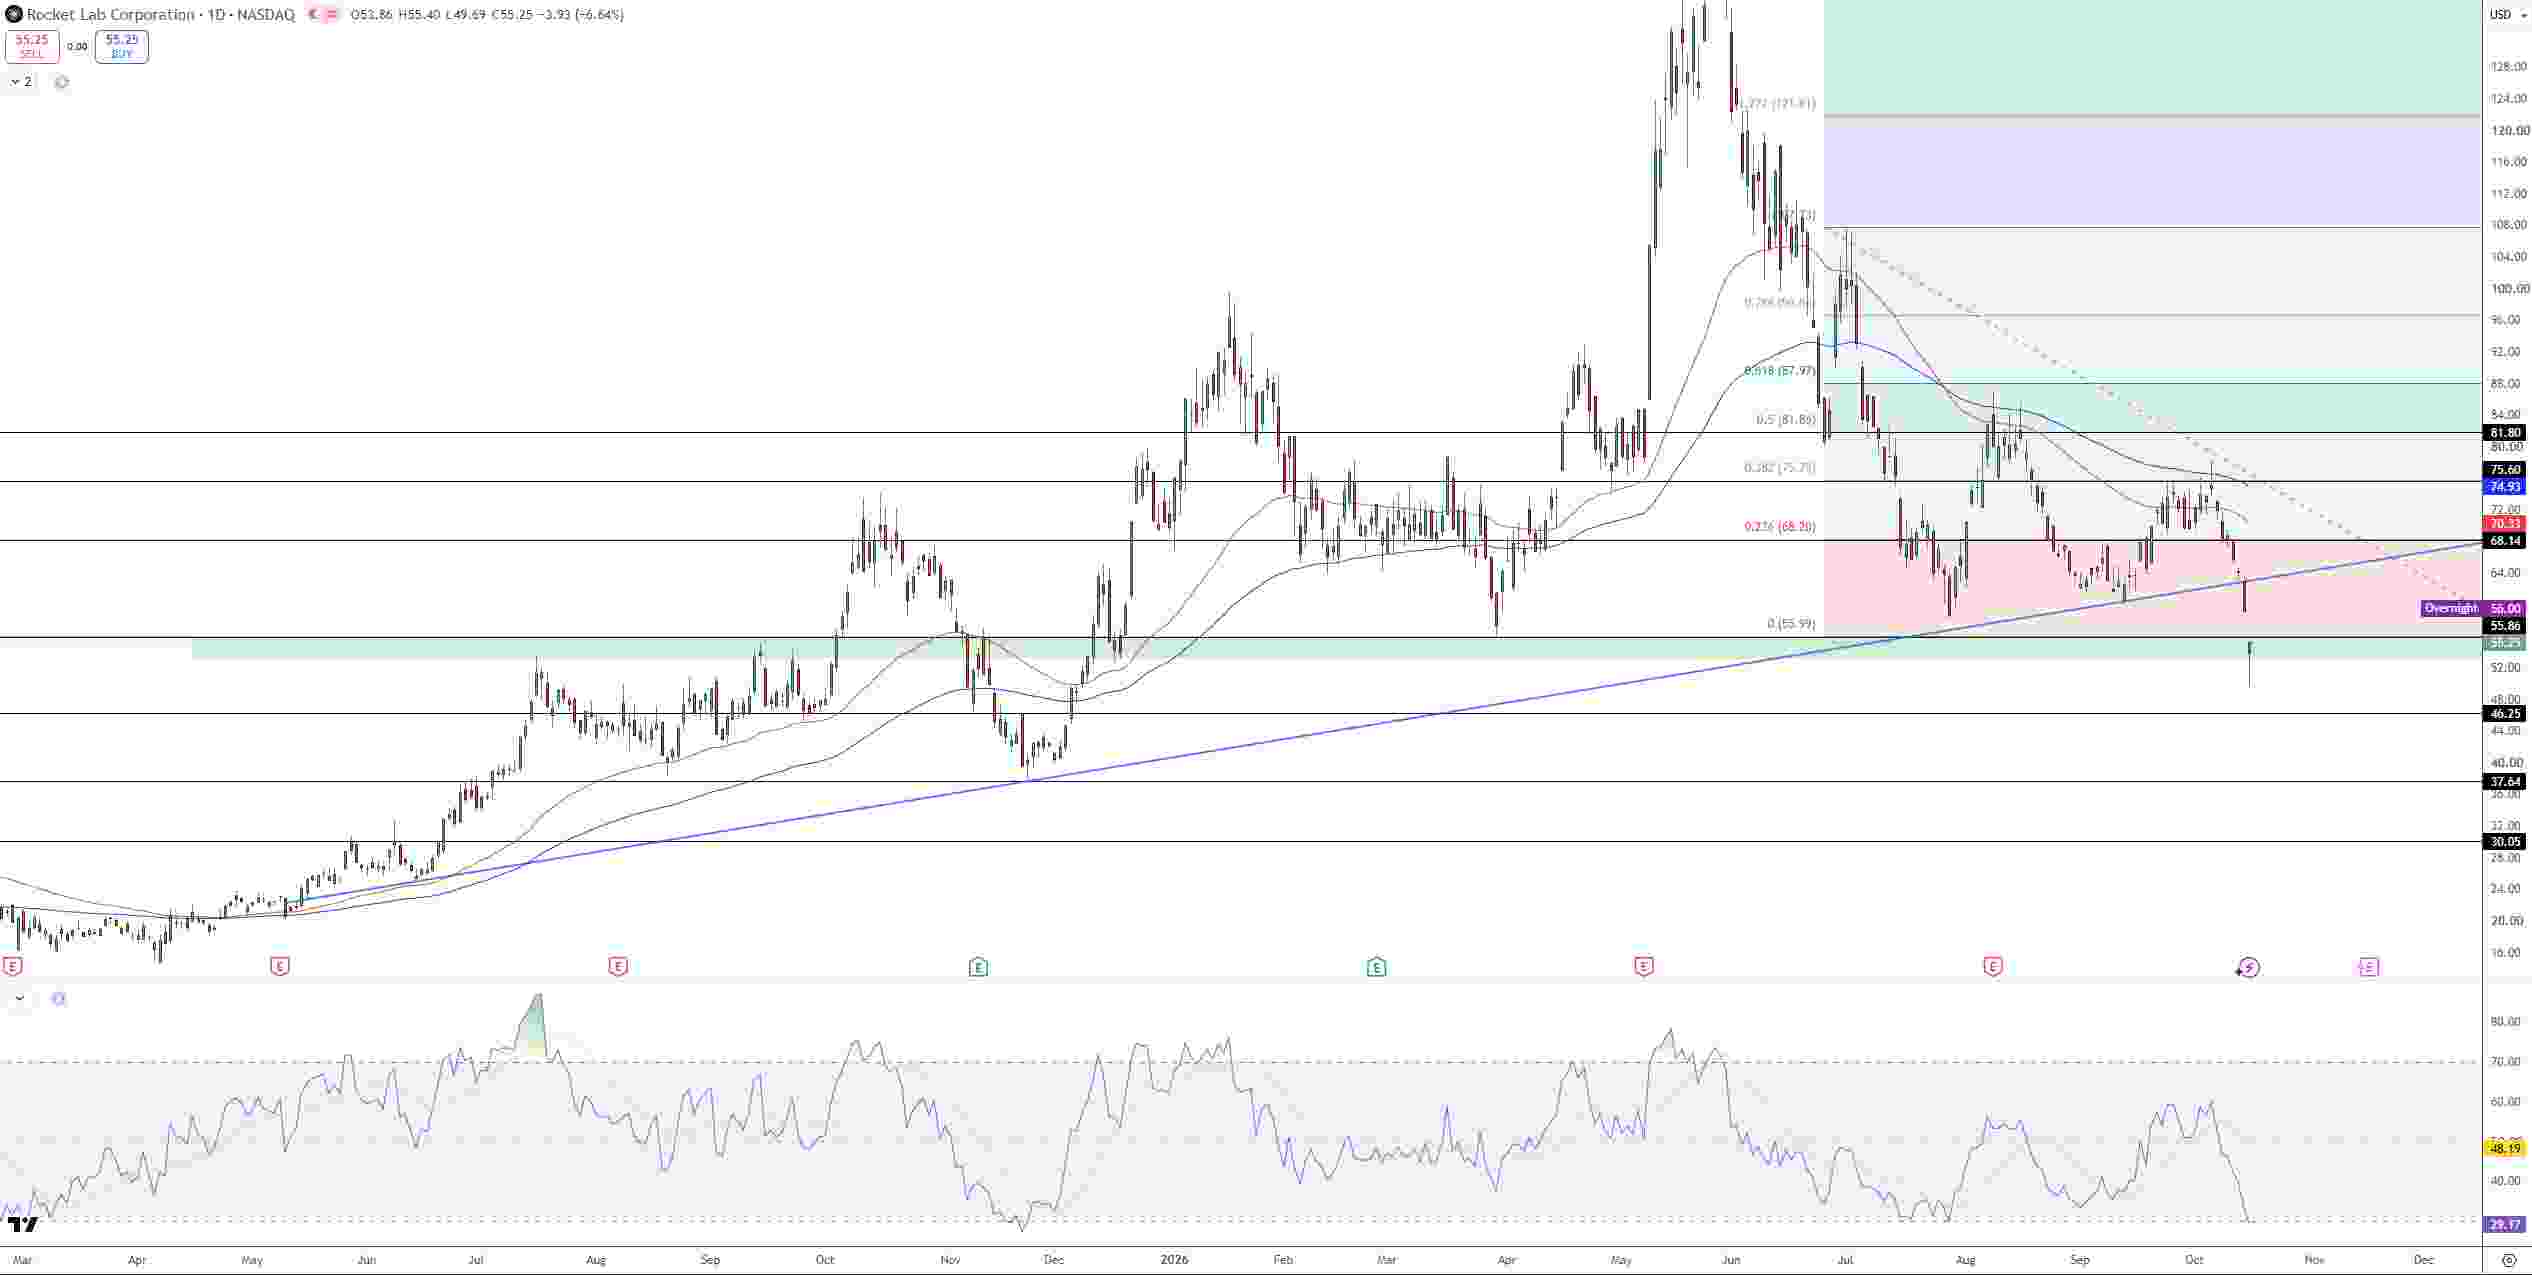Viewport: 2532px width, 1275px height.
Task: Click the Rocket Lab symbol logo icon
Action: tap(13, 14)
